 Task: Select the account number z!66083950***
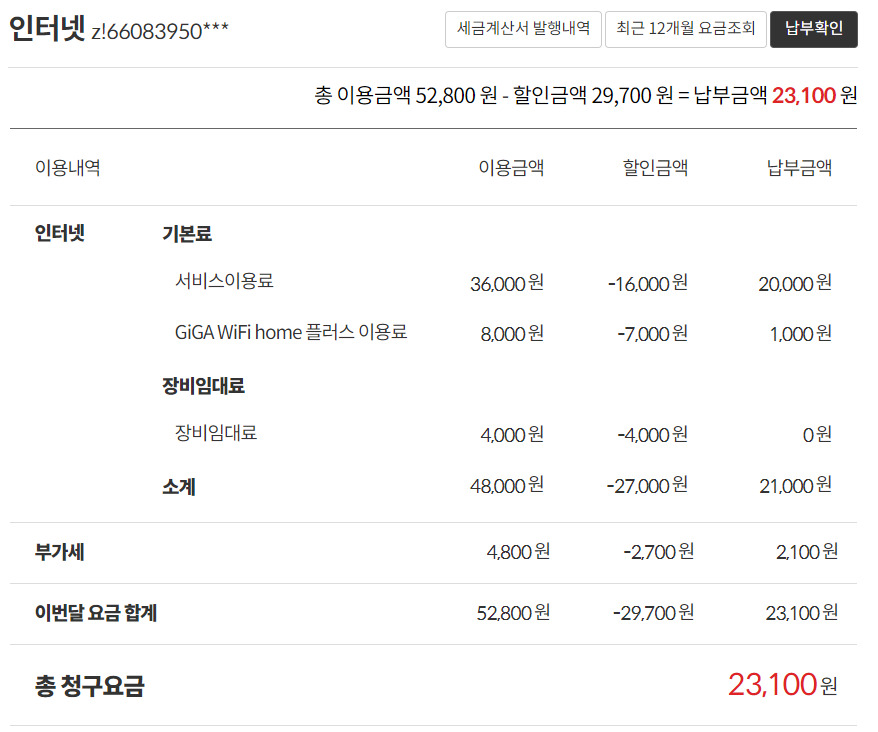(160, 31)
